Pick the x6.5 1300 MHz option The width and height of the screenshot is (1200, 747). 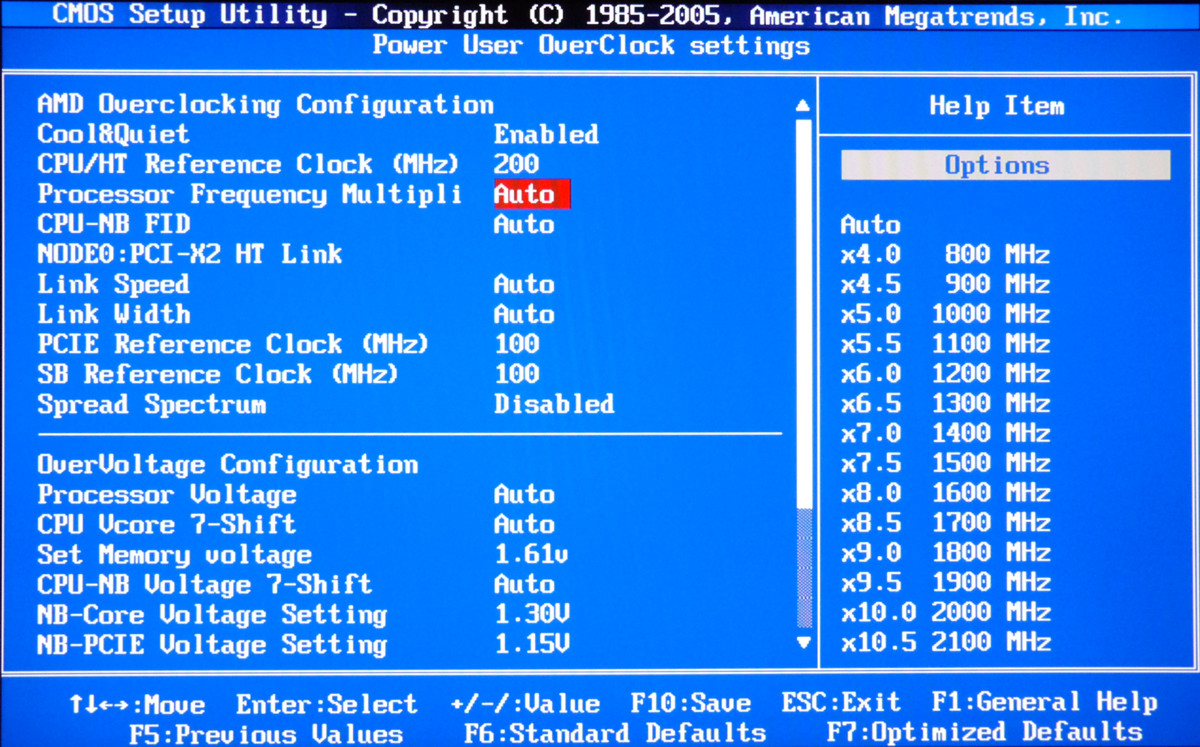click(945, 405)
